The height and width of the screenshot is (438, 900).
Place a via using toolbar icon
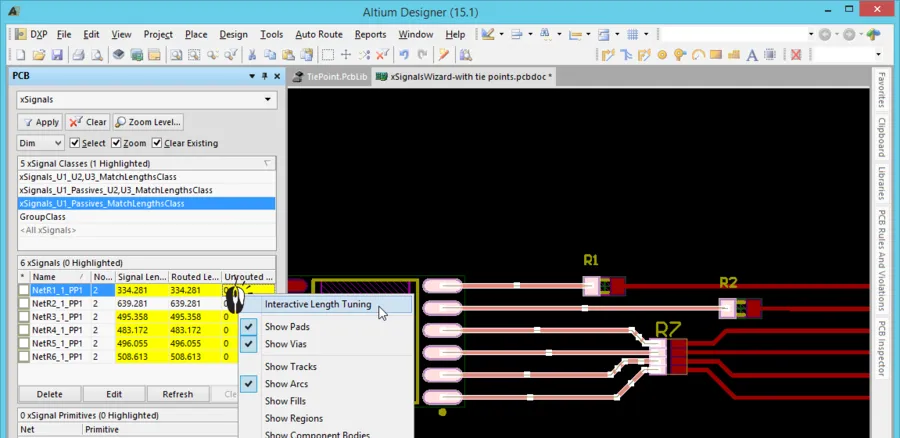pyautogui.click(x=680, y=55)
